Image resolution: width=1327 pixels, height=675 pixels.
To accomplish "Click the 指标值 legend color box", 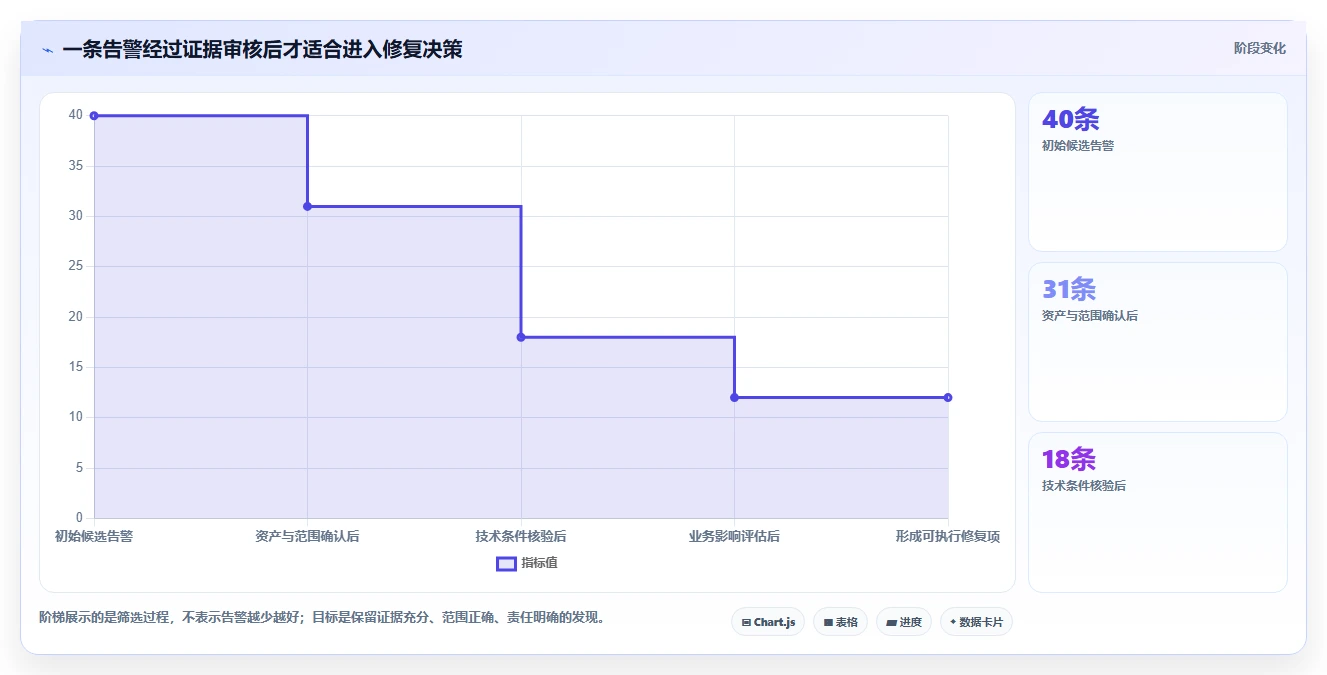I will point(506,563).
